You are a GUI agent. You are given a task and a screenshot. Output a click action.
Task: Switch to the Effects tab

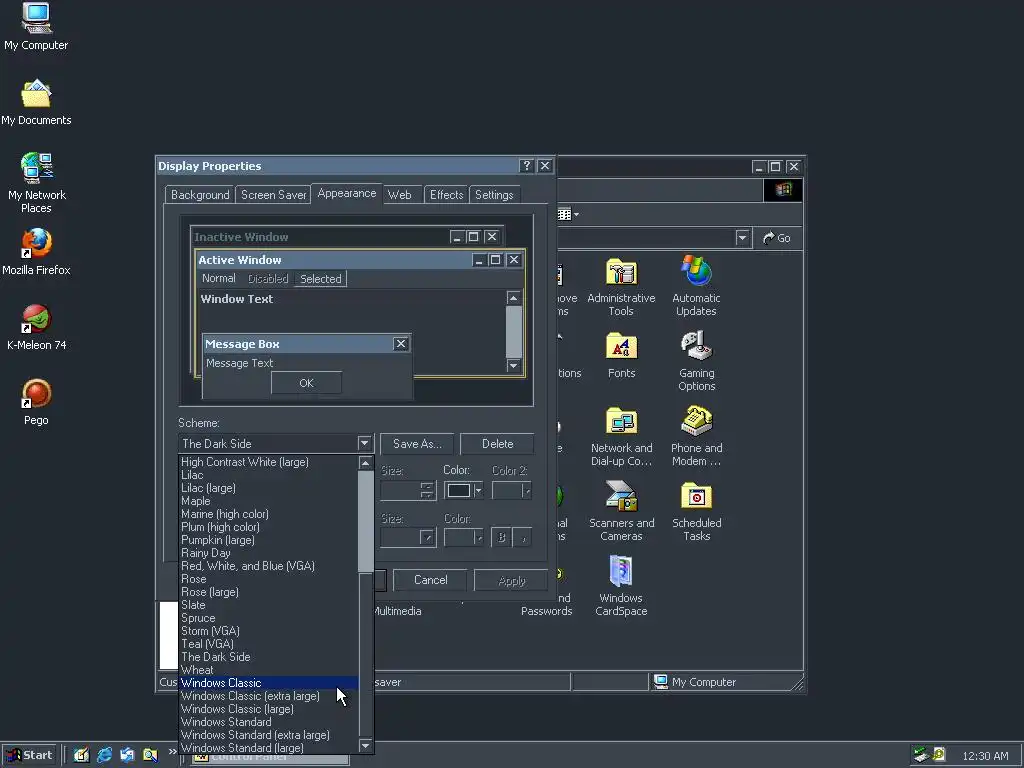point(447,195)
